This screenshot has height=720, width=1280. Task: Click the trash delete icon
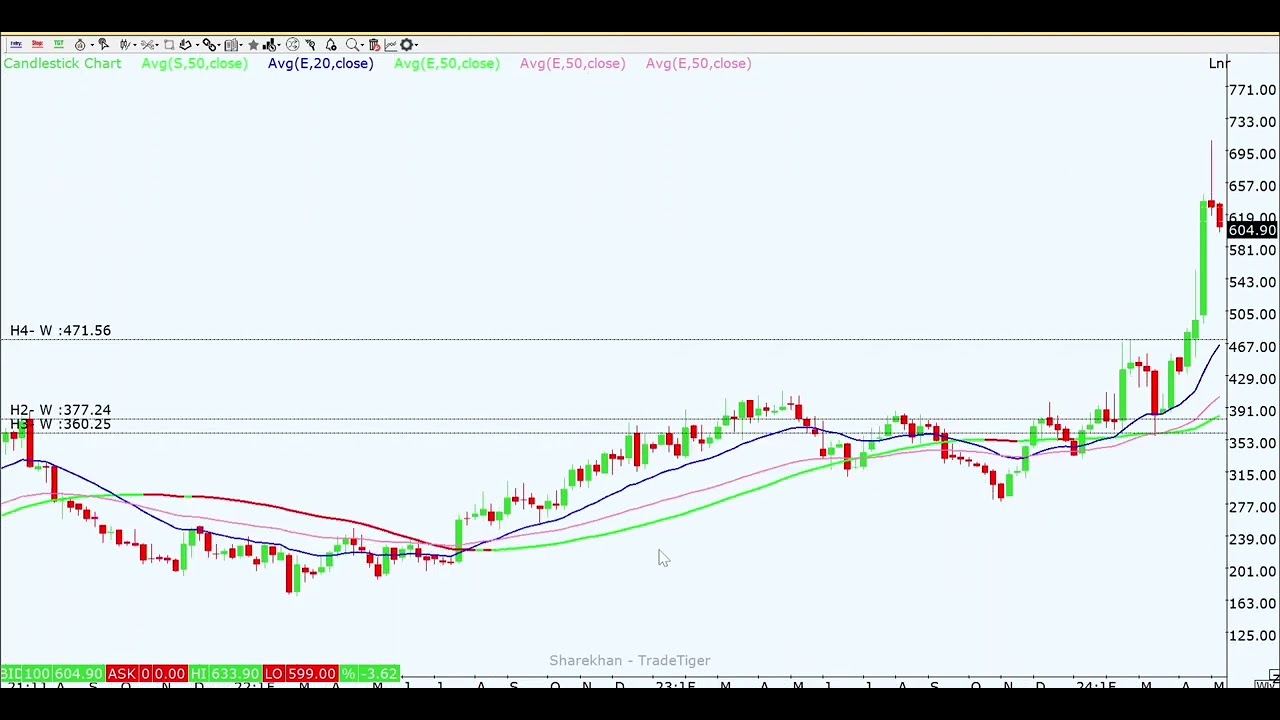(374, 44)
